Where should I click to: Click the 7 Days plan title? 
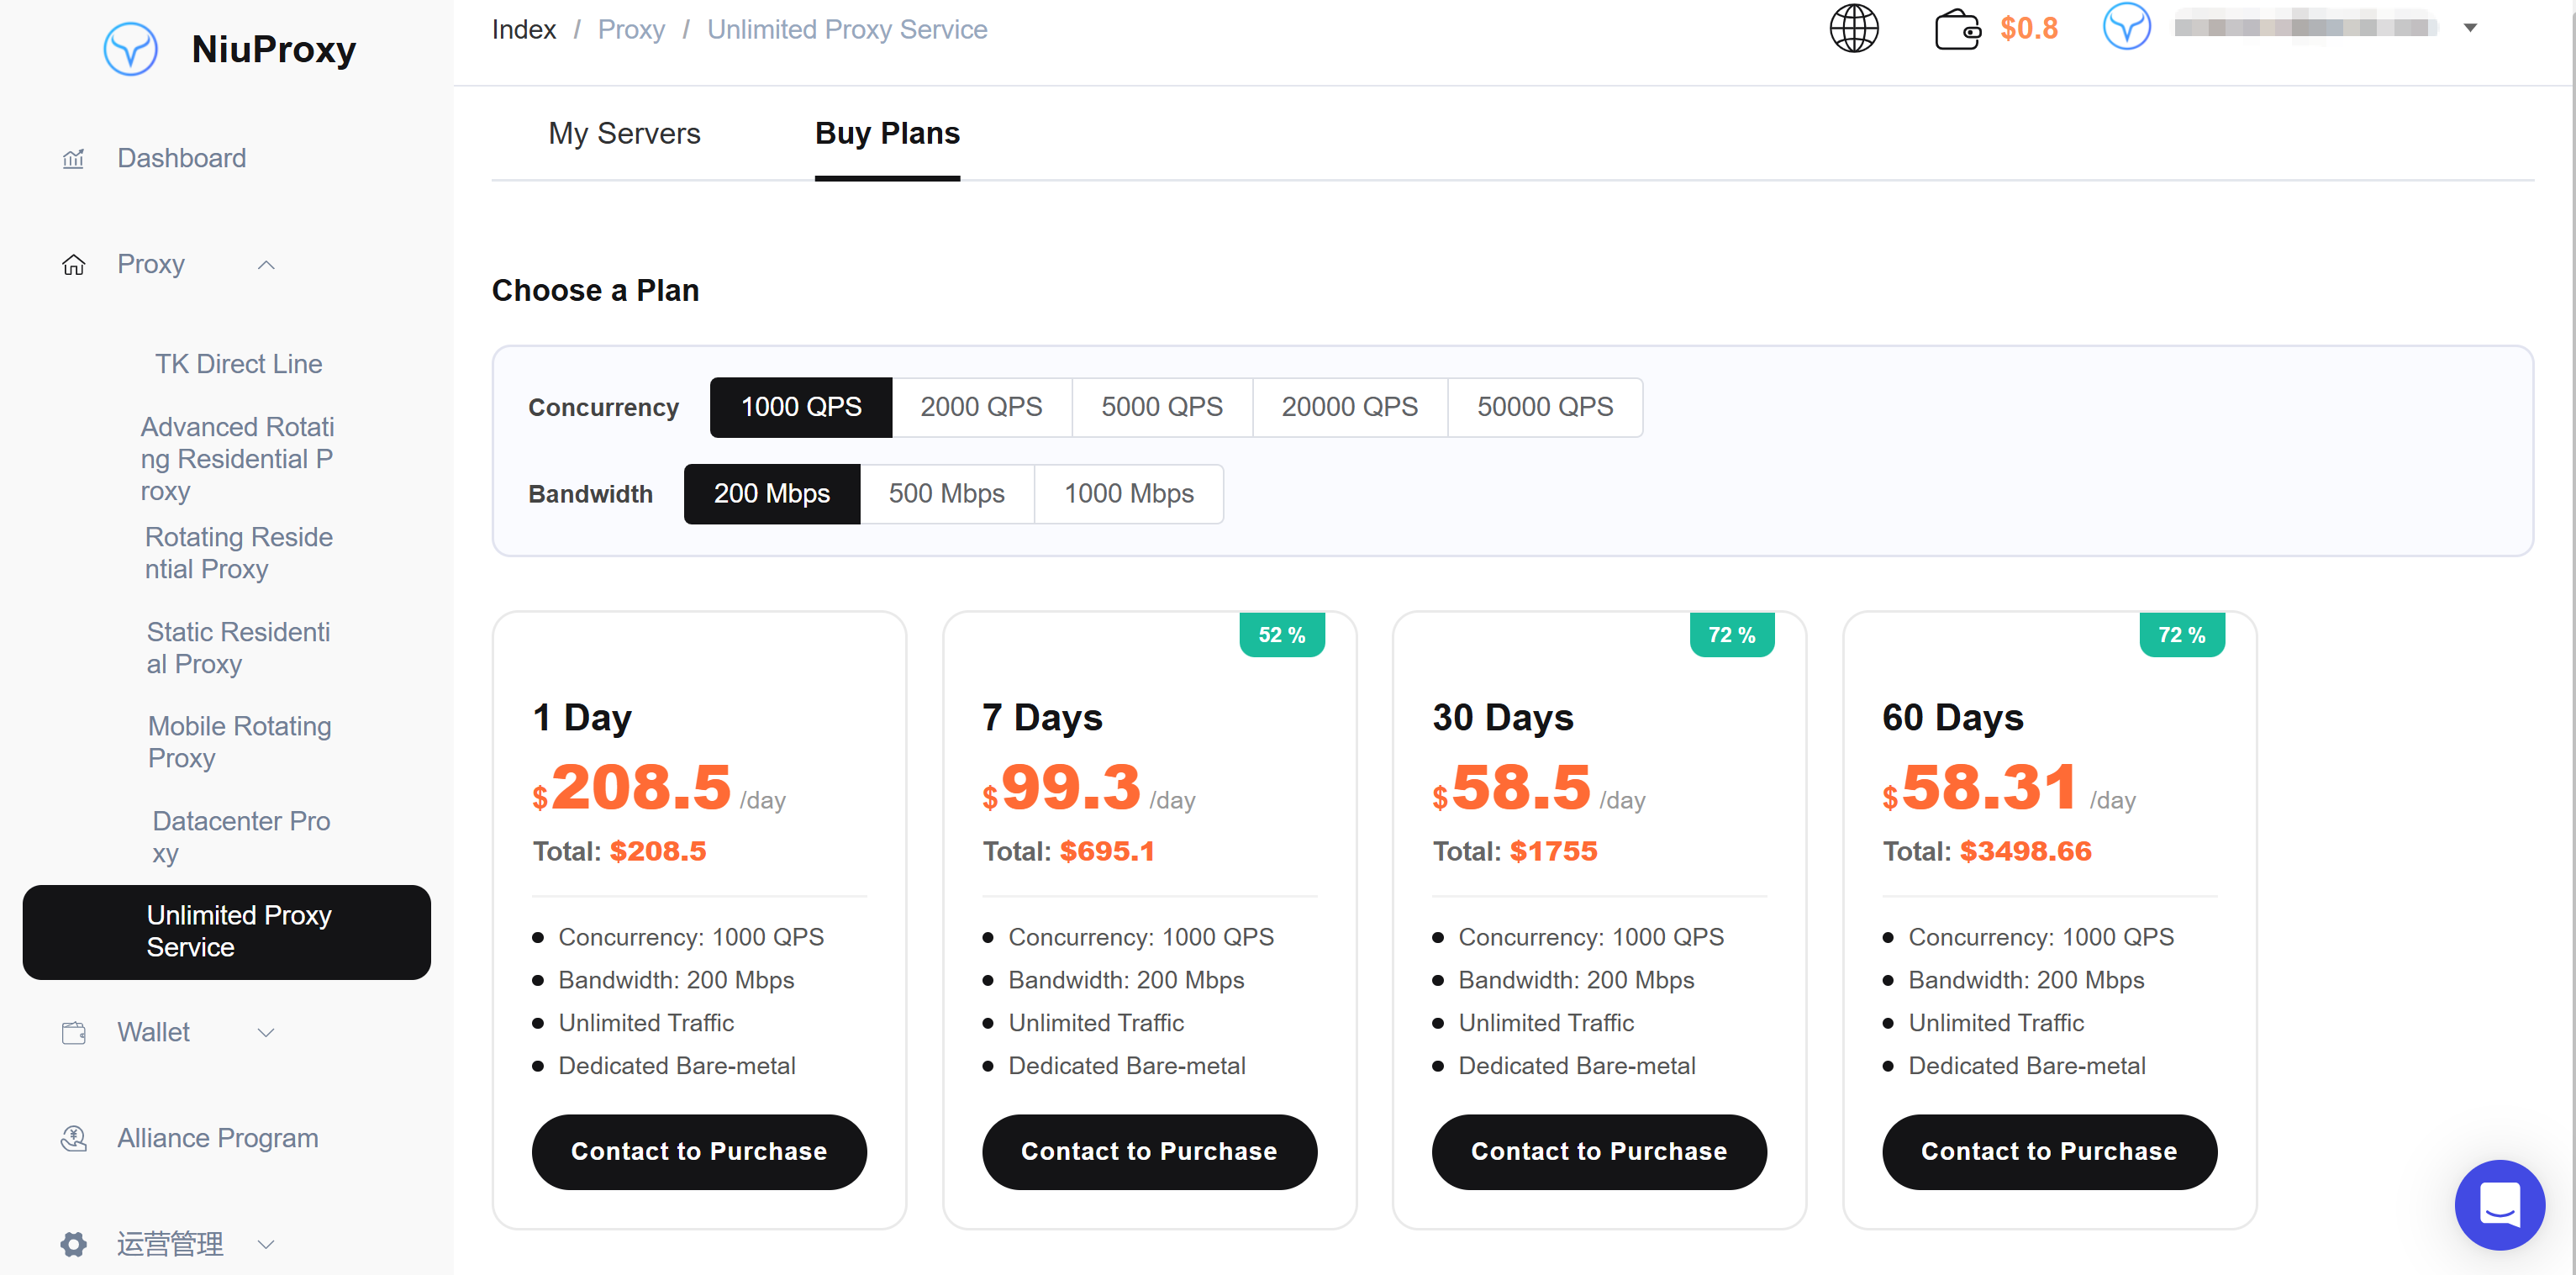tap(1042, 717)
